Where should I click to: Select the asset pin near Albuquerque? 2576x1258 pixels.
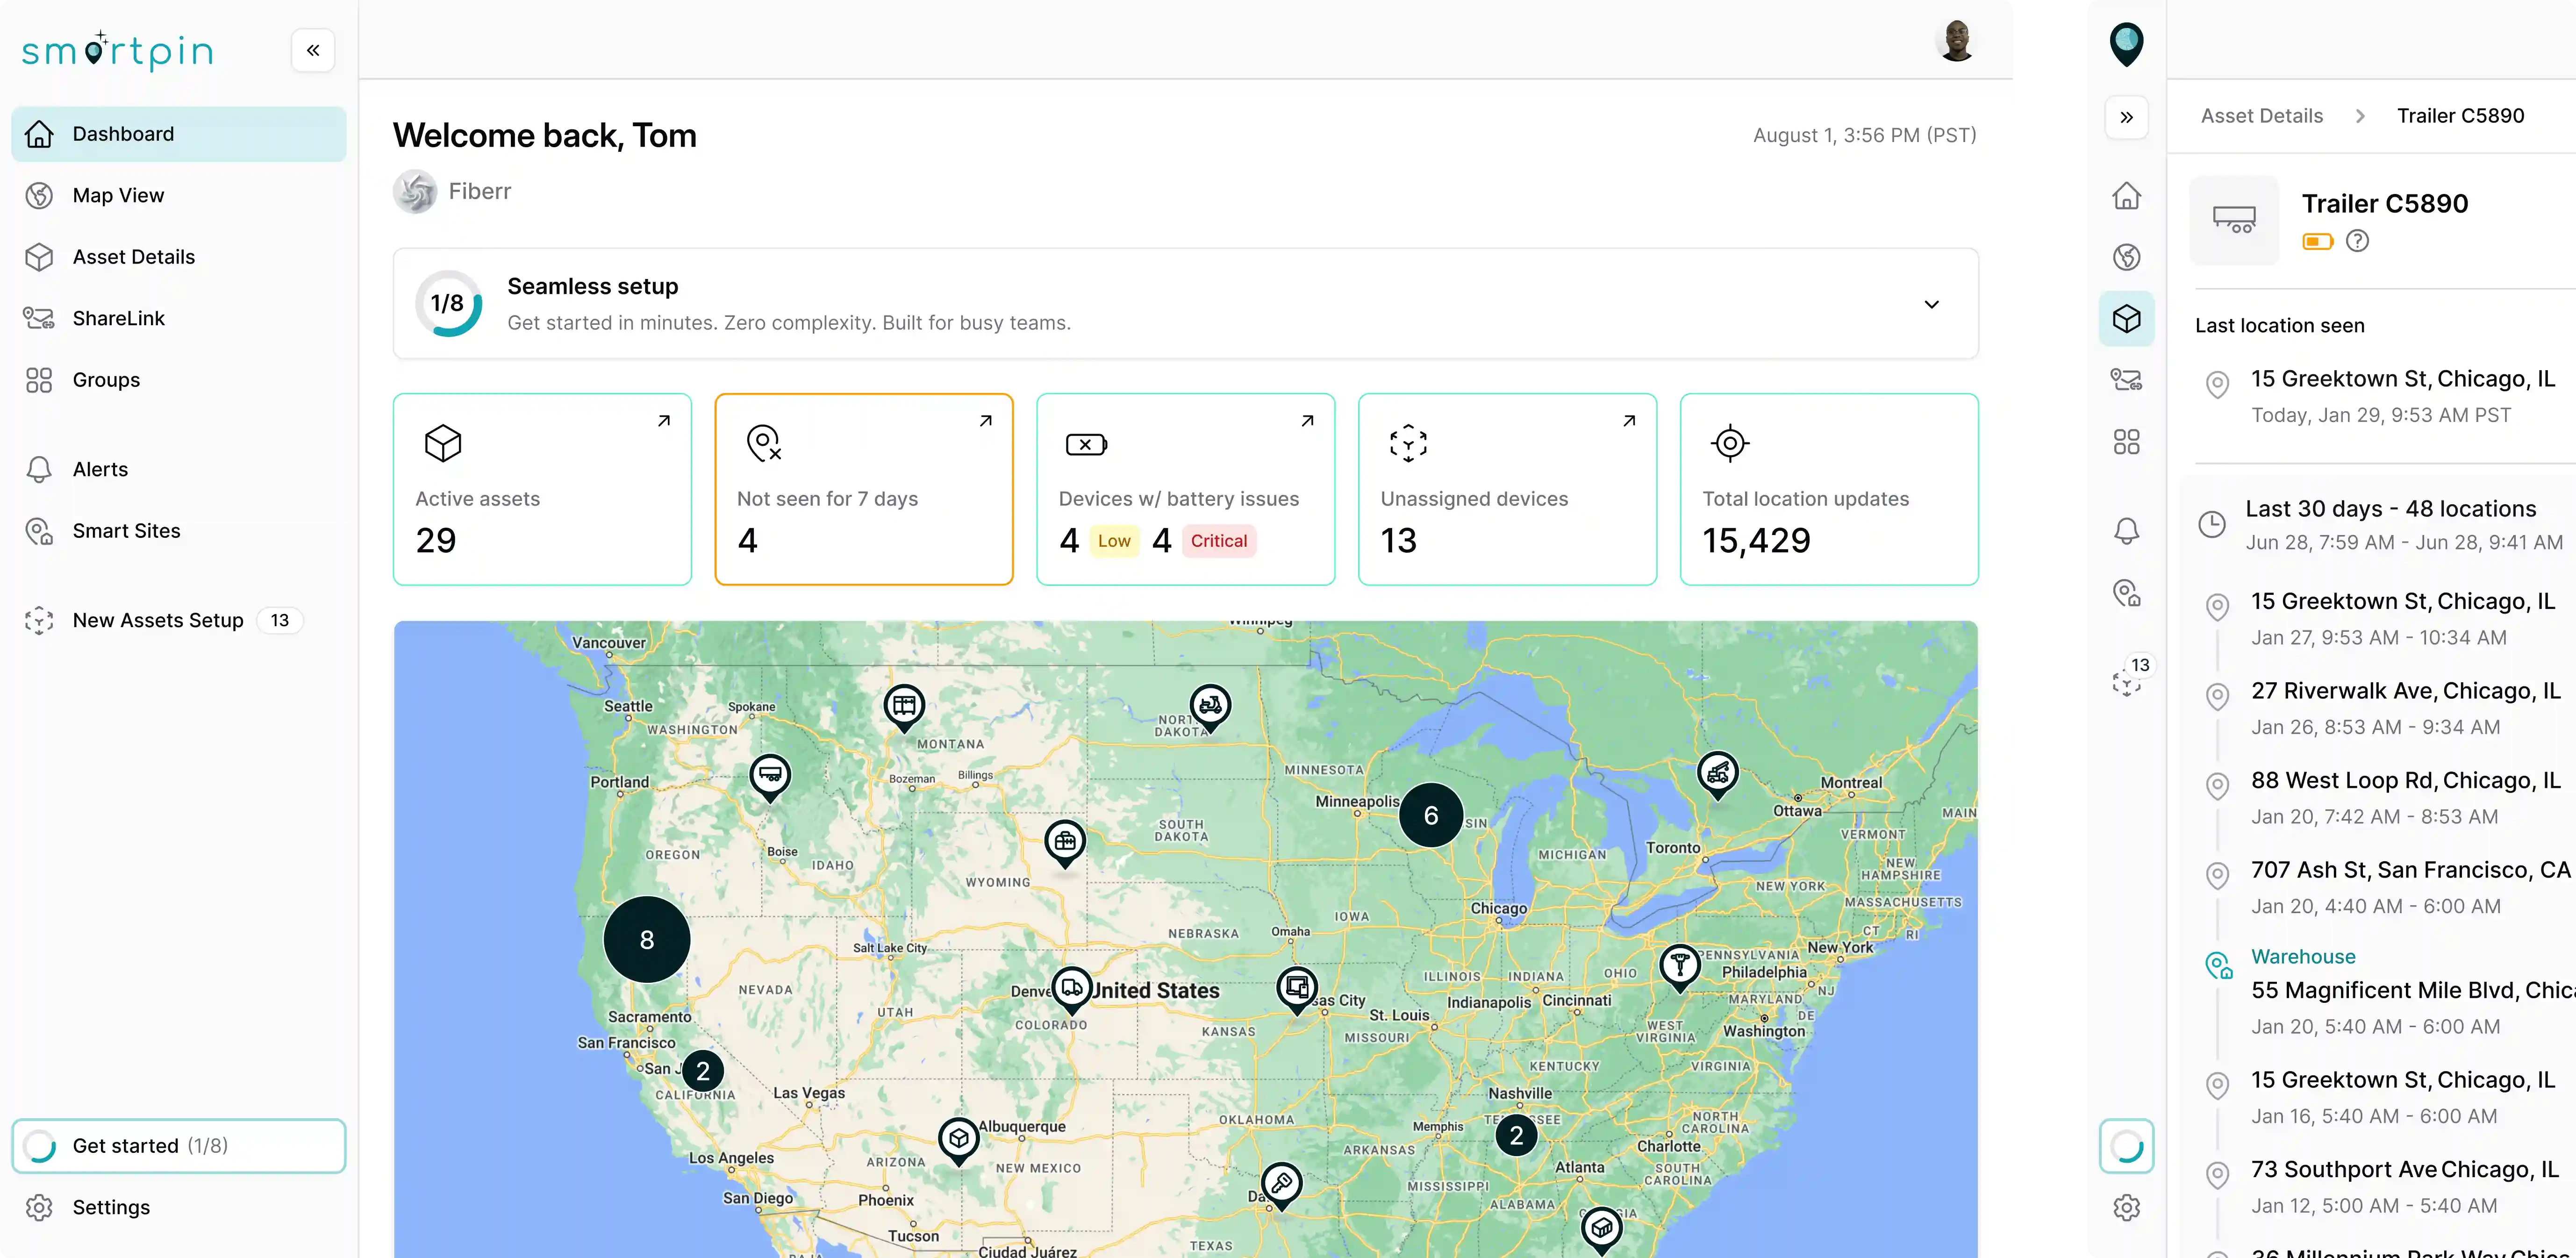(958, 1139)
